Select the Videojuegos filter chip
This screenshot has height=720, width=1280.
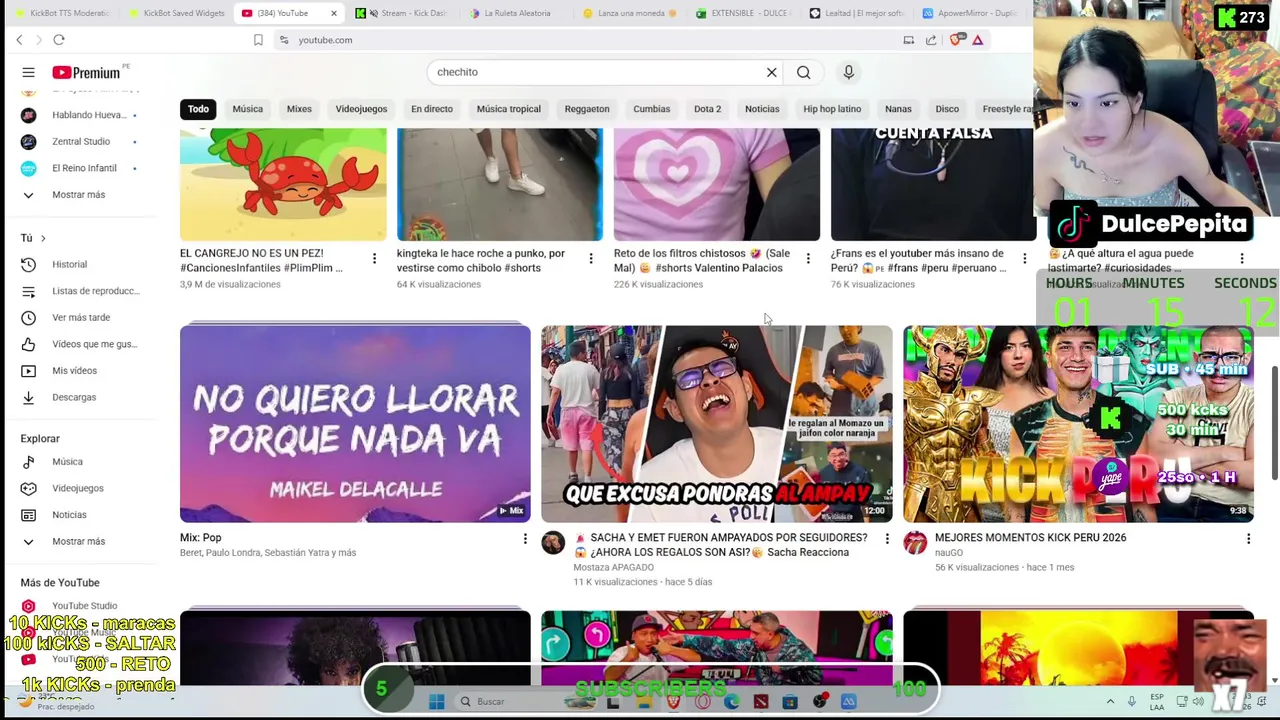point(361,109)
